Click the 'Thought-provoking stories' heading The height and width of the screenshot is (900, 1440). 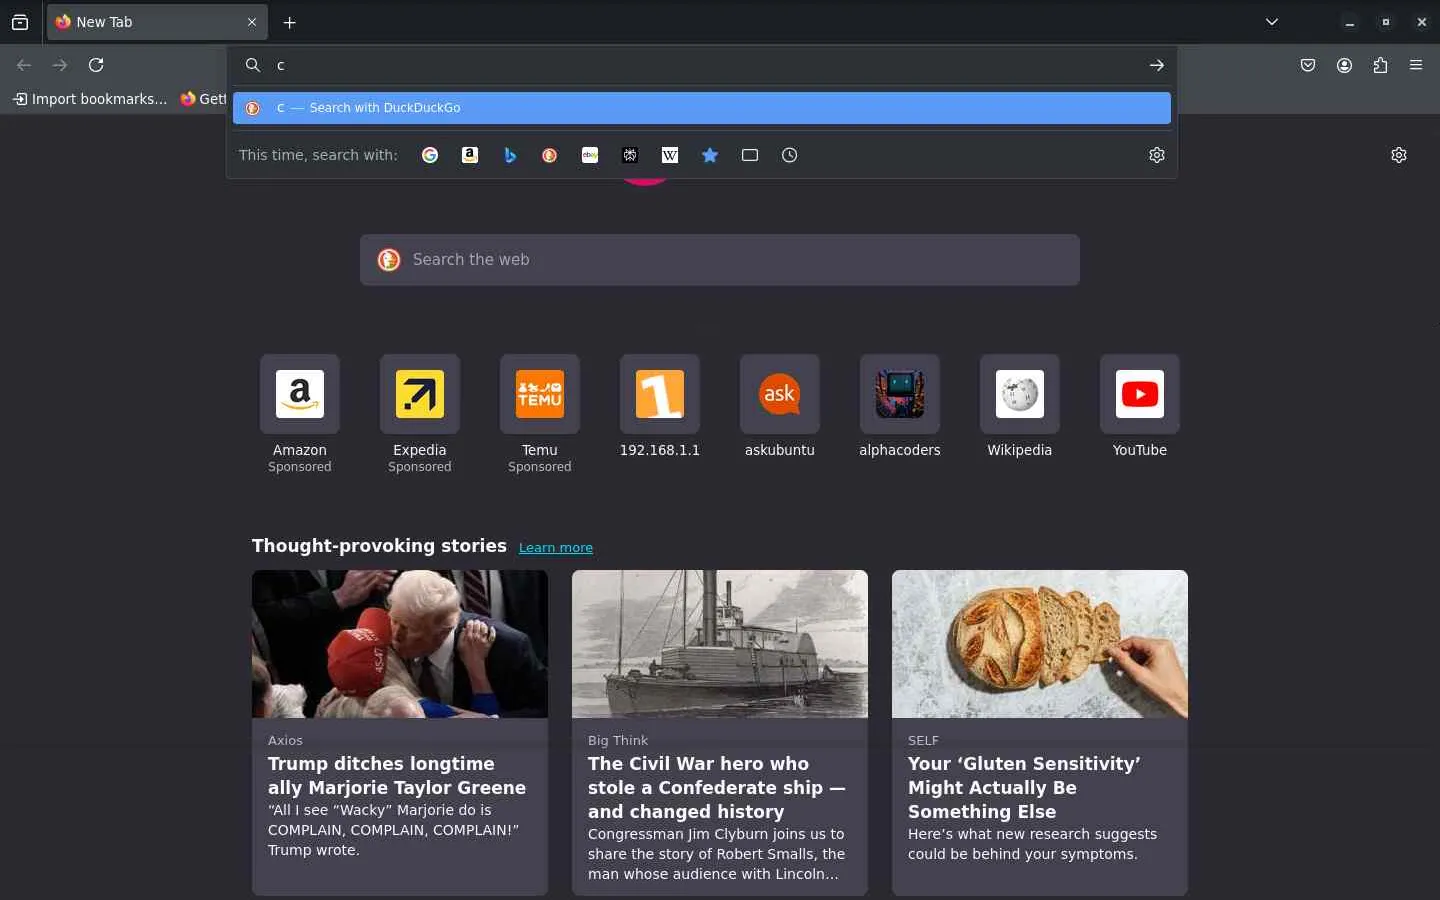click(379, 546)
